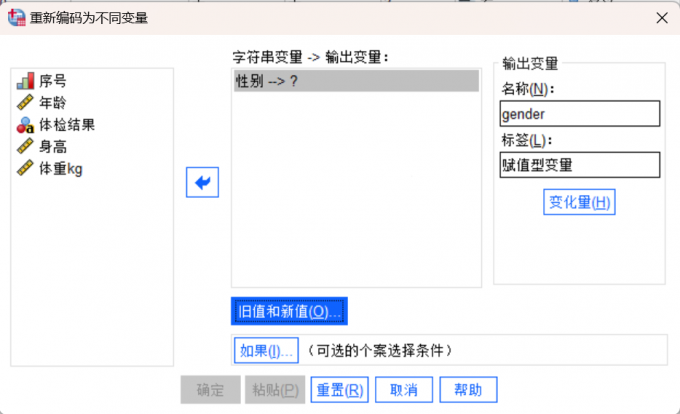Screen dimensions: 680x414
Task: Click the 帮助 button
Action: click(468, 390)
